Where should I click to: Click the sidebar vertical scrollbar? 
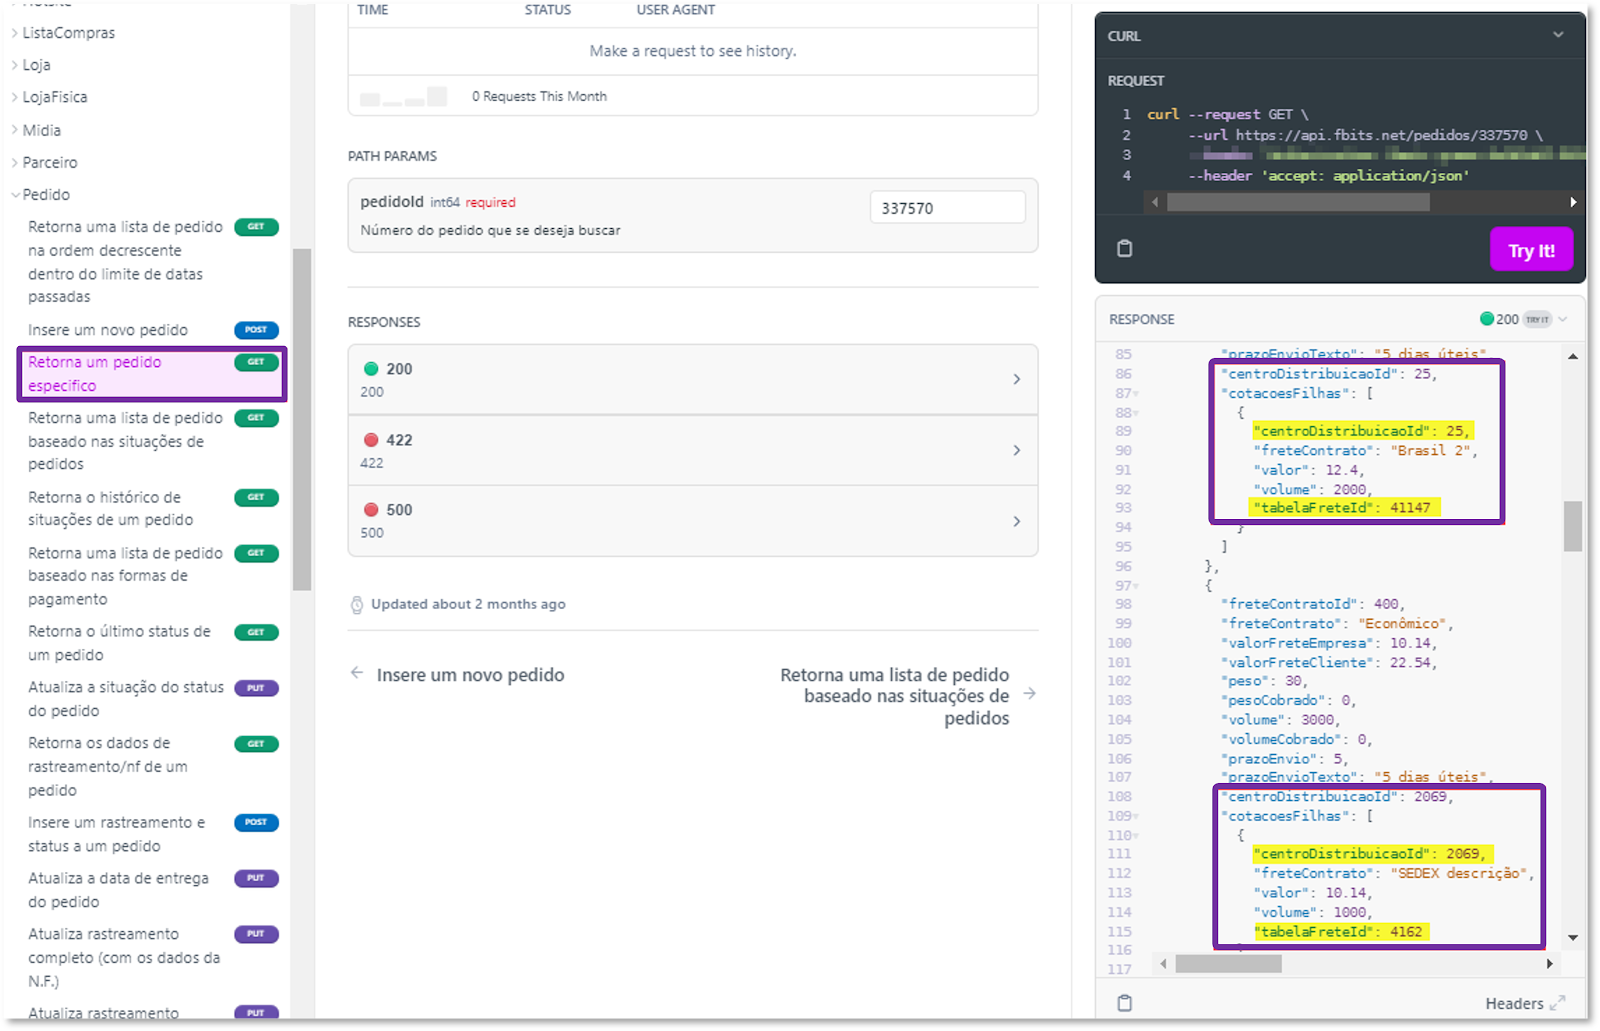click(302, 420)
